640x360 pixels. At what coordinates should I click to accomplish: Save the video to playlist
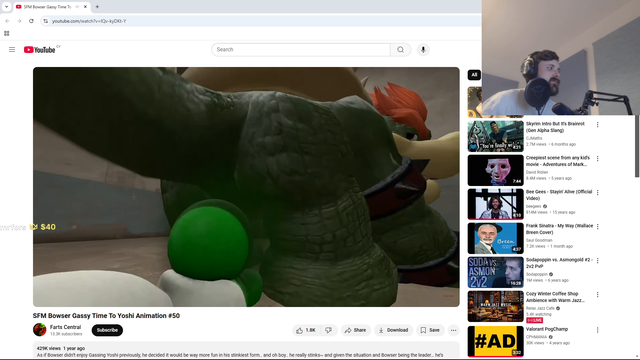(430, 330)
